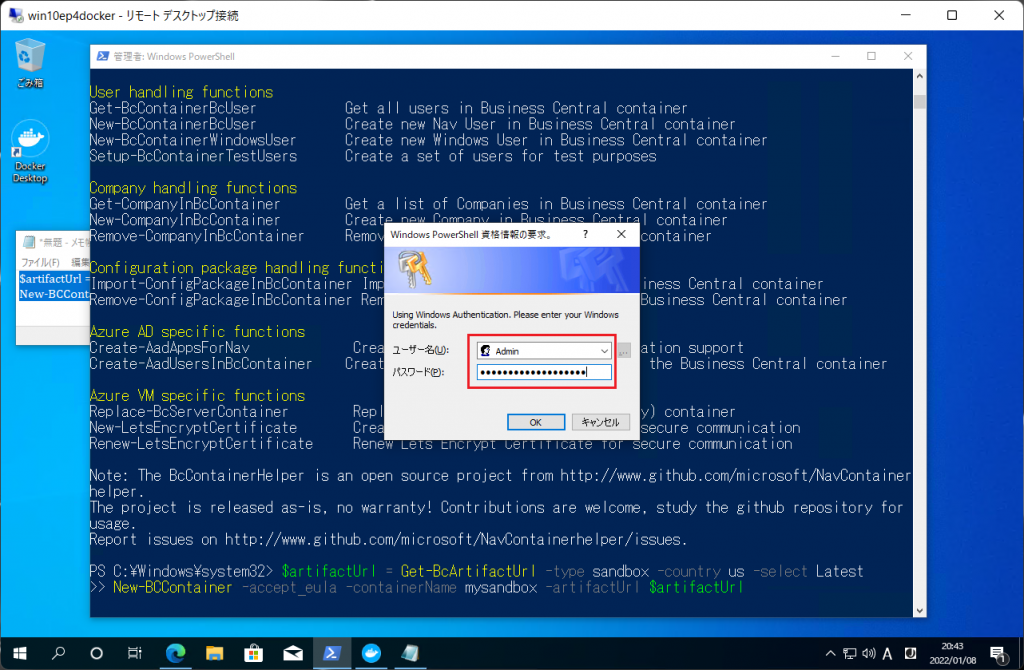1024x670 pixels.
Task: Open the Windows Start menu
Action: 20,653
